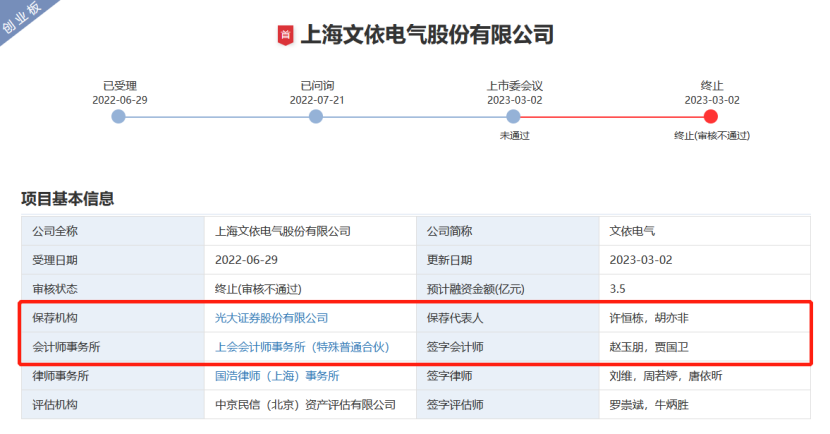Click the 许恒栋，胡亦非 value cell
The height and width of the screenshot is (434, 830).
pos(705,318)
